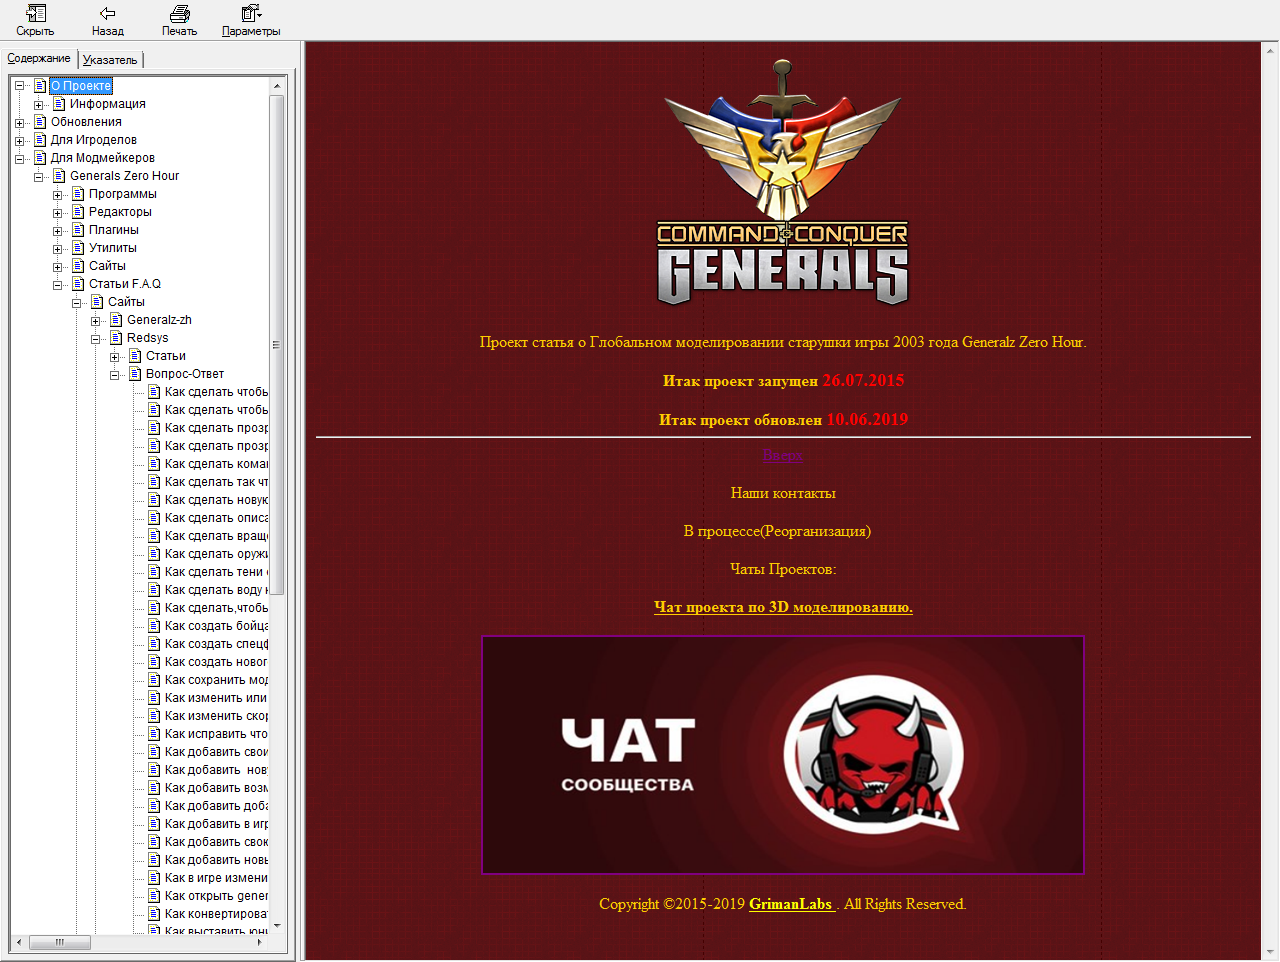Expand the Программы tree node

57,194
